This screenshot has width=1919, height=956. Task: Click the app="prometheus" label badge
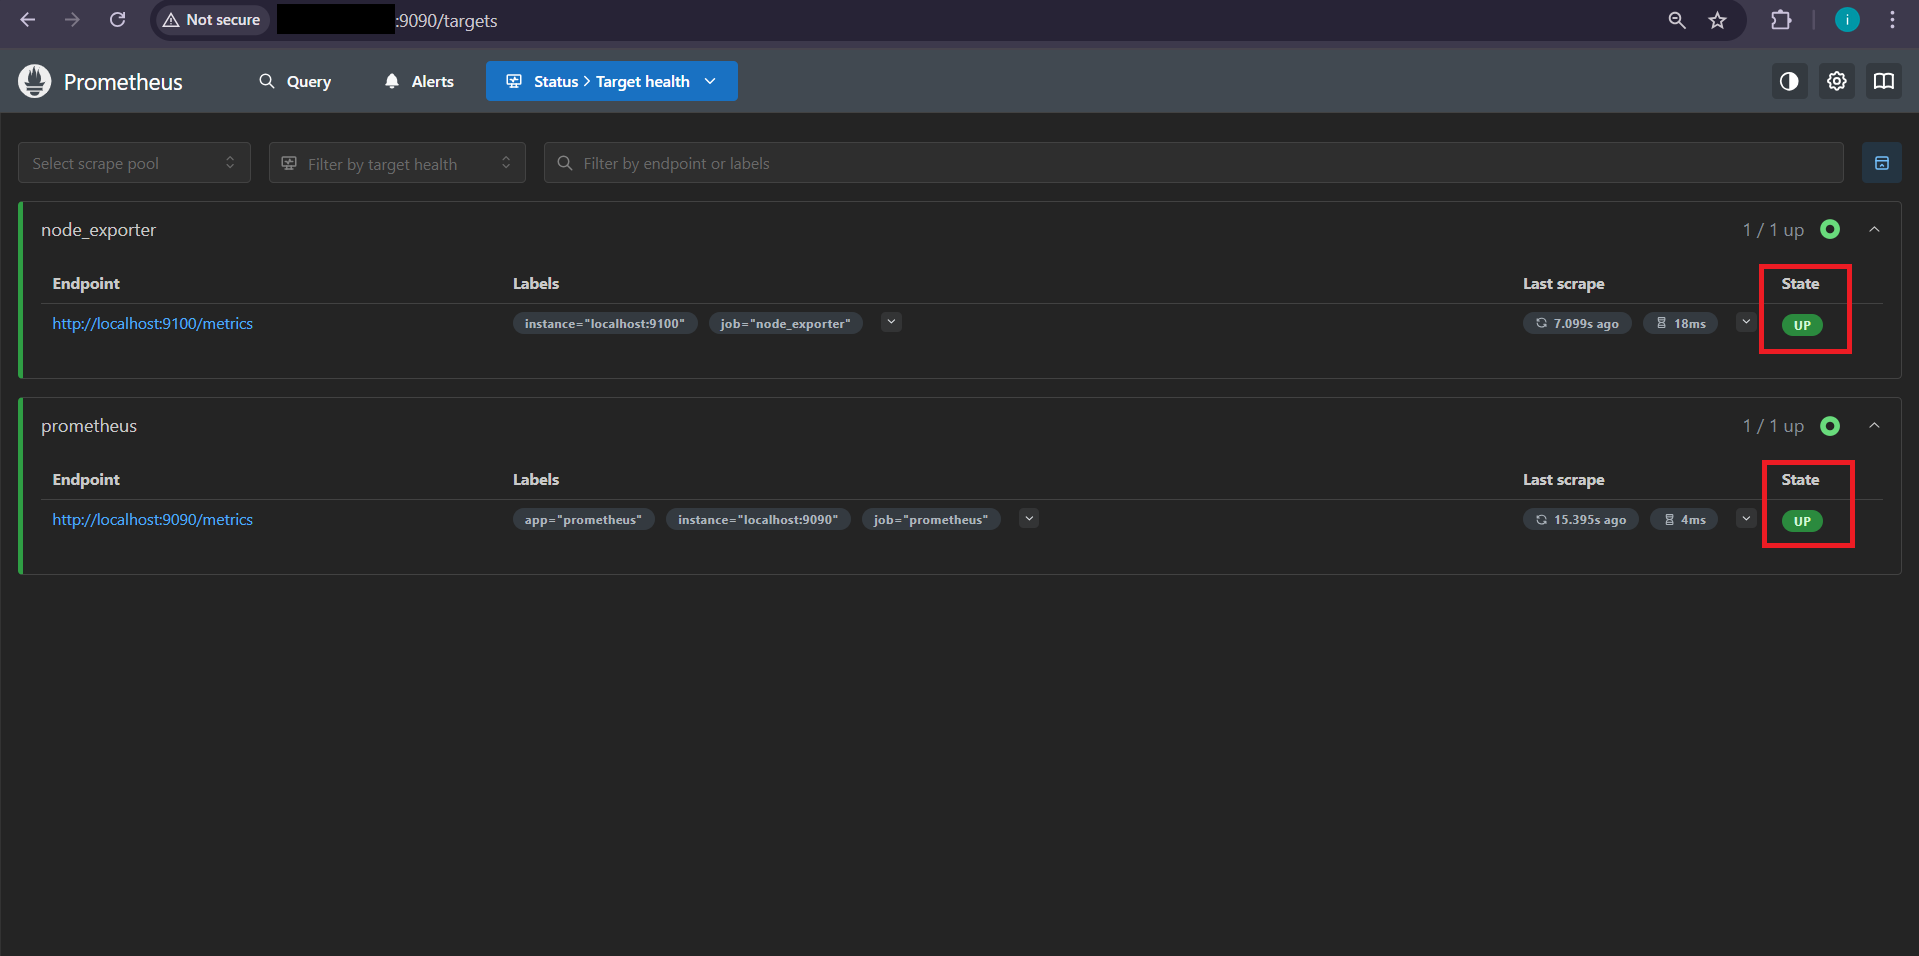(x=584, y=519)
